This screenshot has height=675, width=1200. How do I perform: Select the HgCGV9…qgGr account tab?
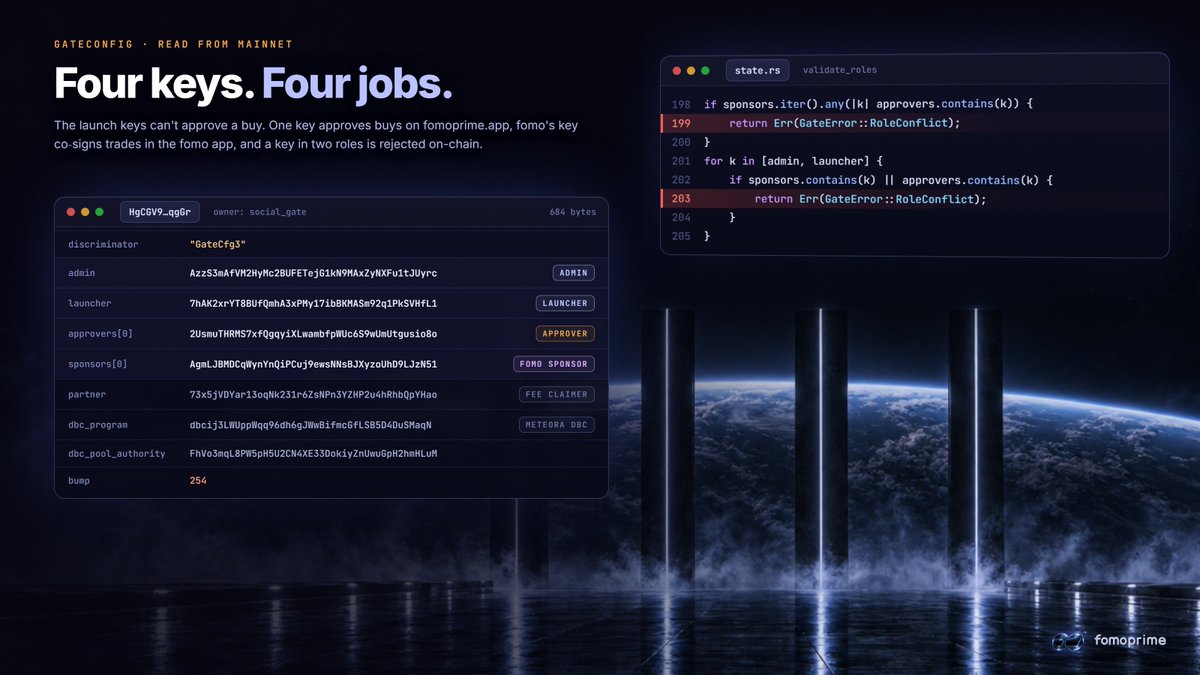160,212
